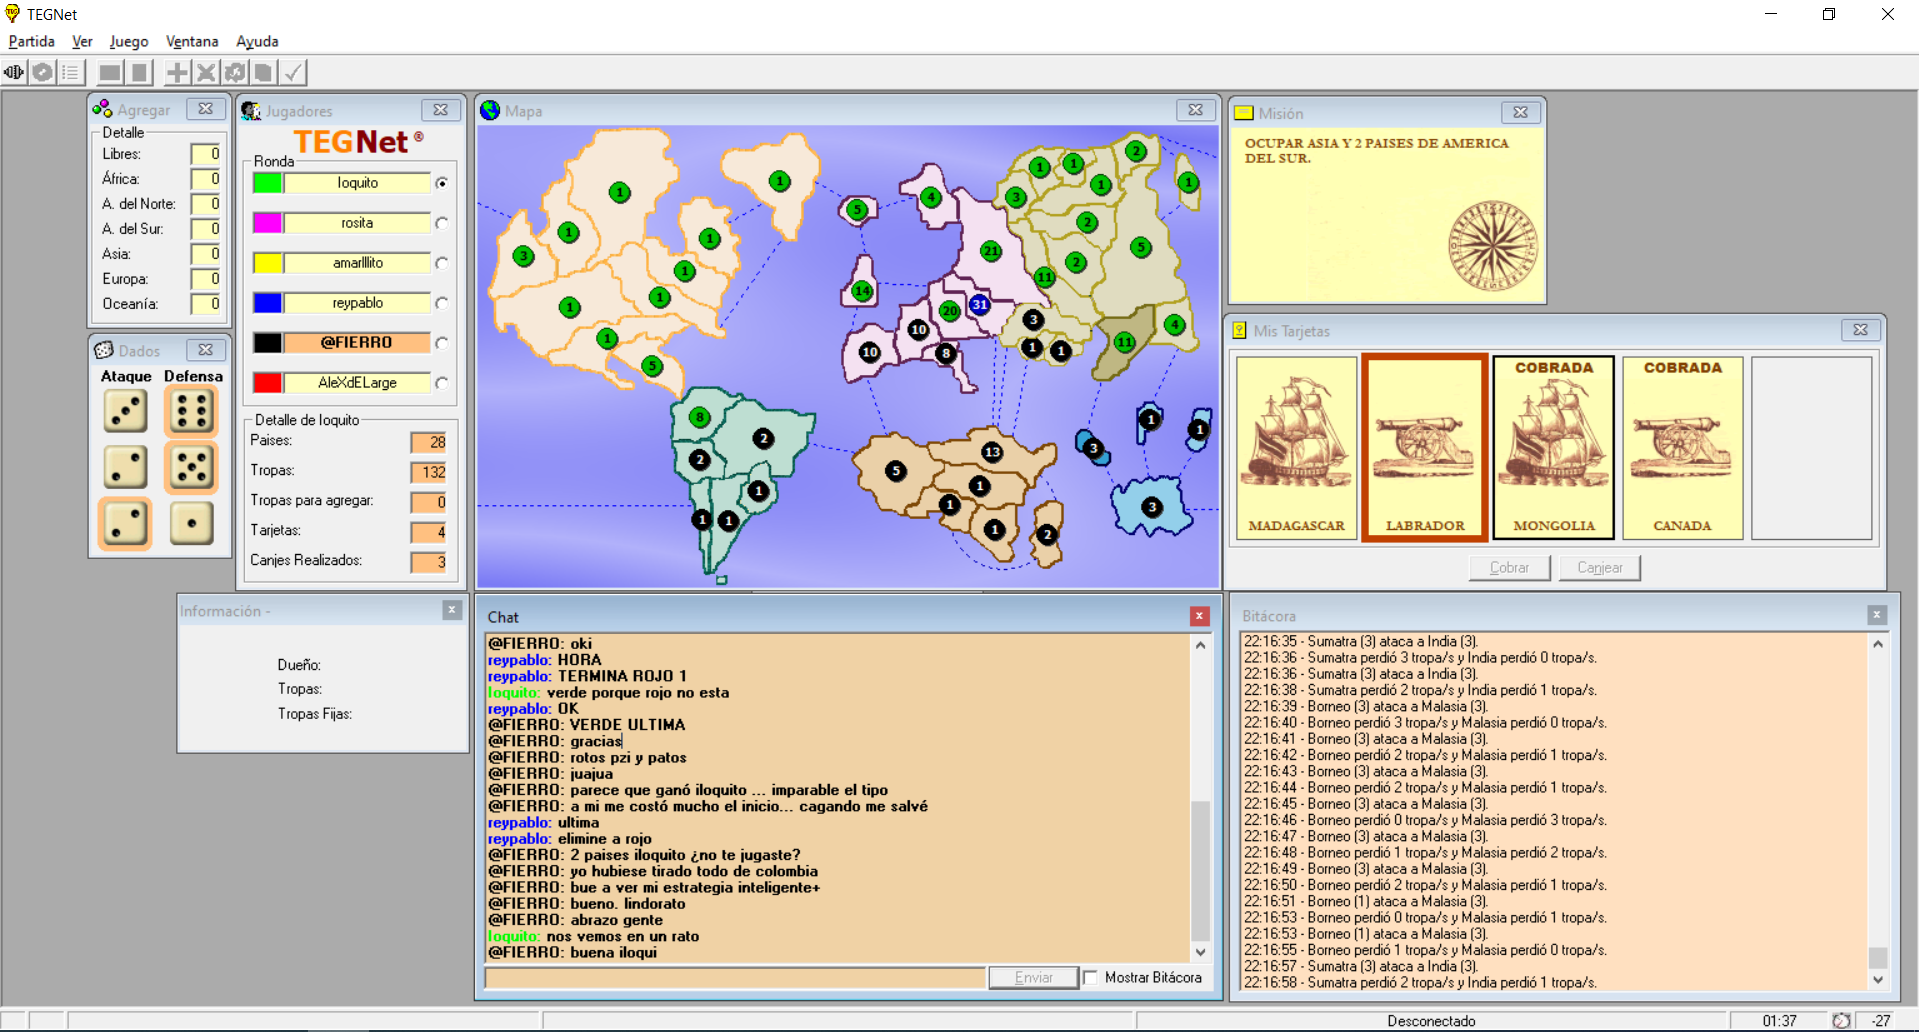The width and height of the screenshot is (1919, 1032).
Task: Select the LABRADOR card
Action: (1425, 448)
